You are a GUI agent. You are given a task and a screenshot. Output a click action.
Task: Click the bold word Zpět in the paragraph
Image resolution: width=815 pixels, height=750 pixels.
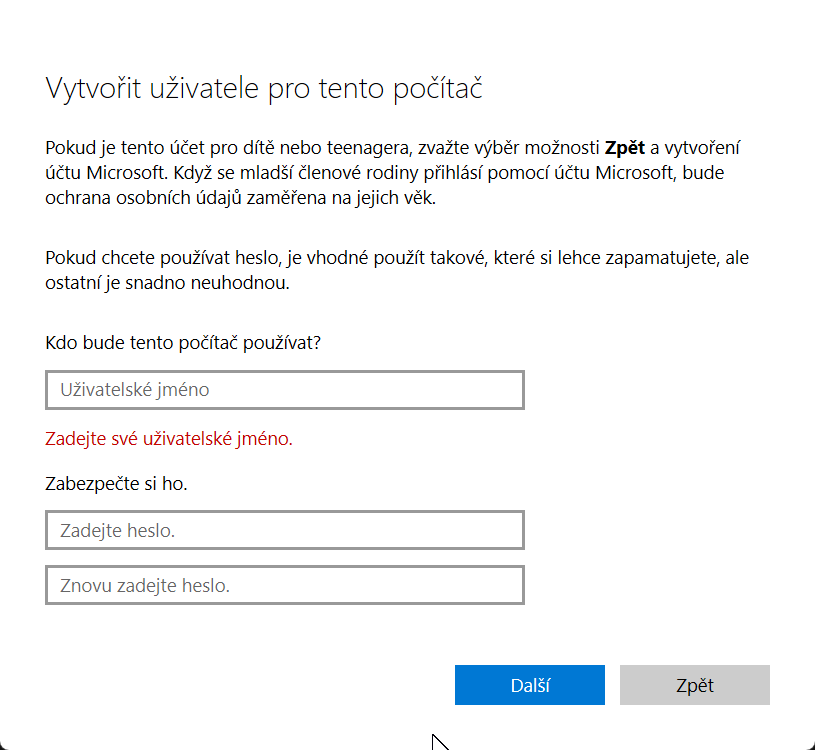(x=623, y=147)
